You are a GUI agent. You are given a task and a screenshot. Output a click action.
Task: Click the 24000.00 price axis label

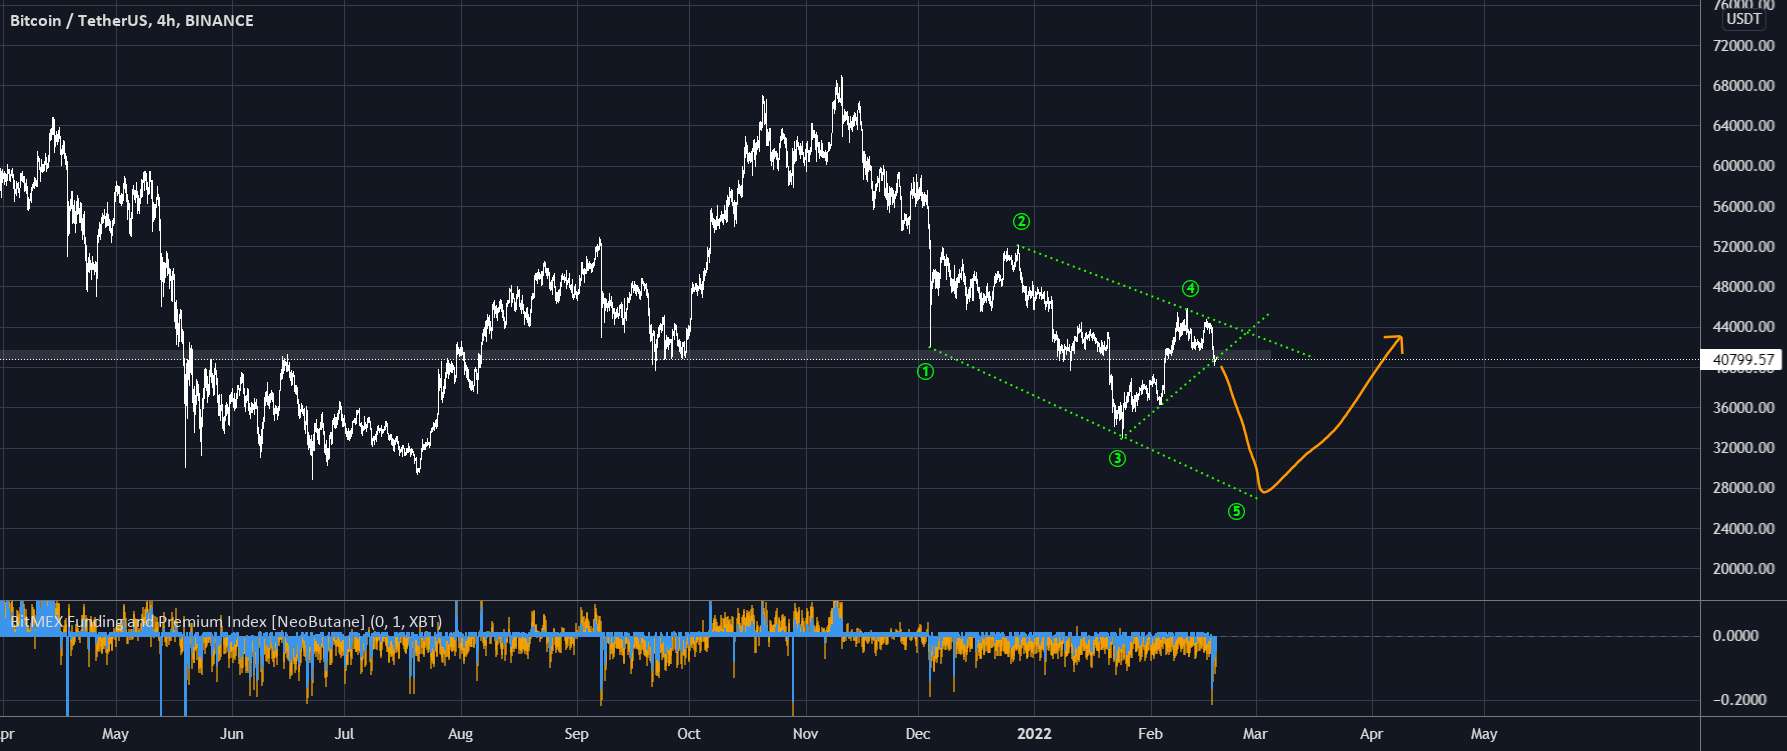pyautogui.click(x=1744, y=529)
